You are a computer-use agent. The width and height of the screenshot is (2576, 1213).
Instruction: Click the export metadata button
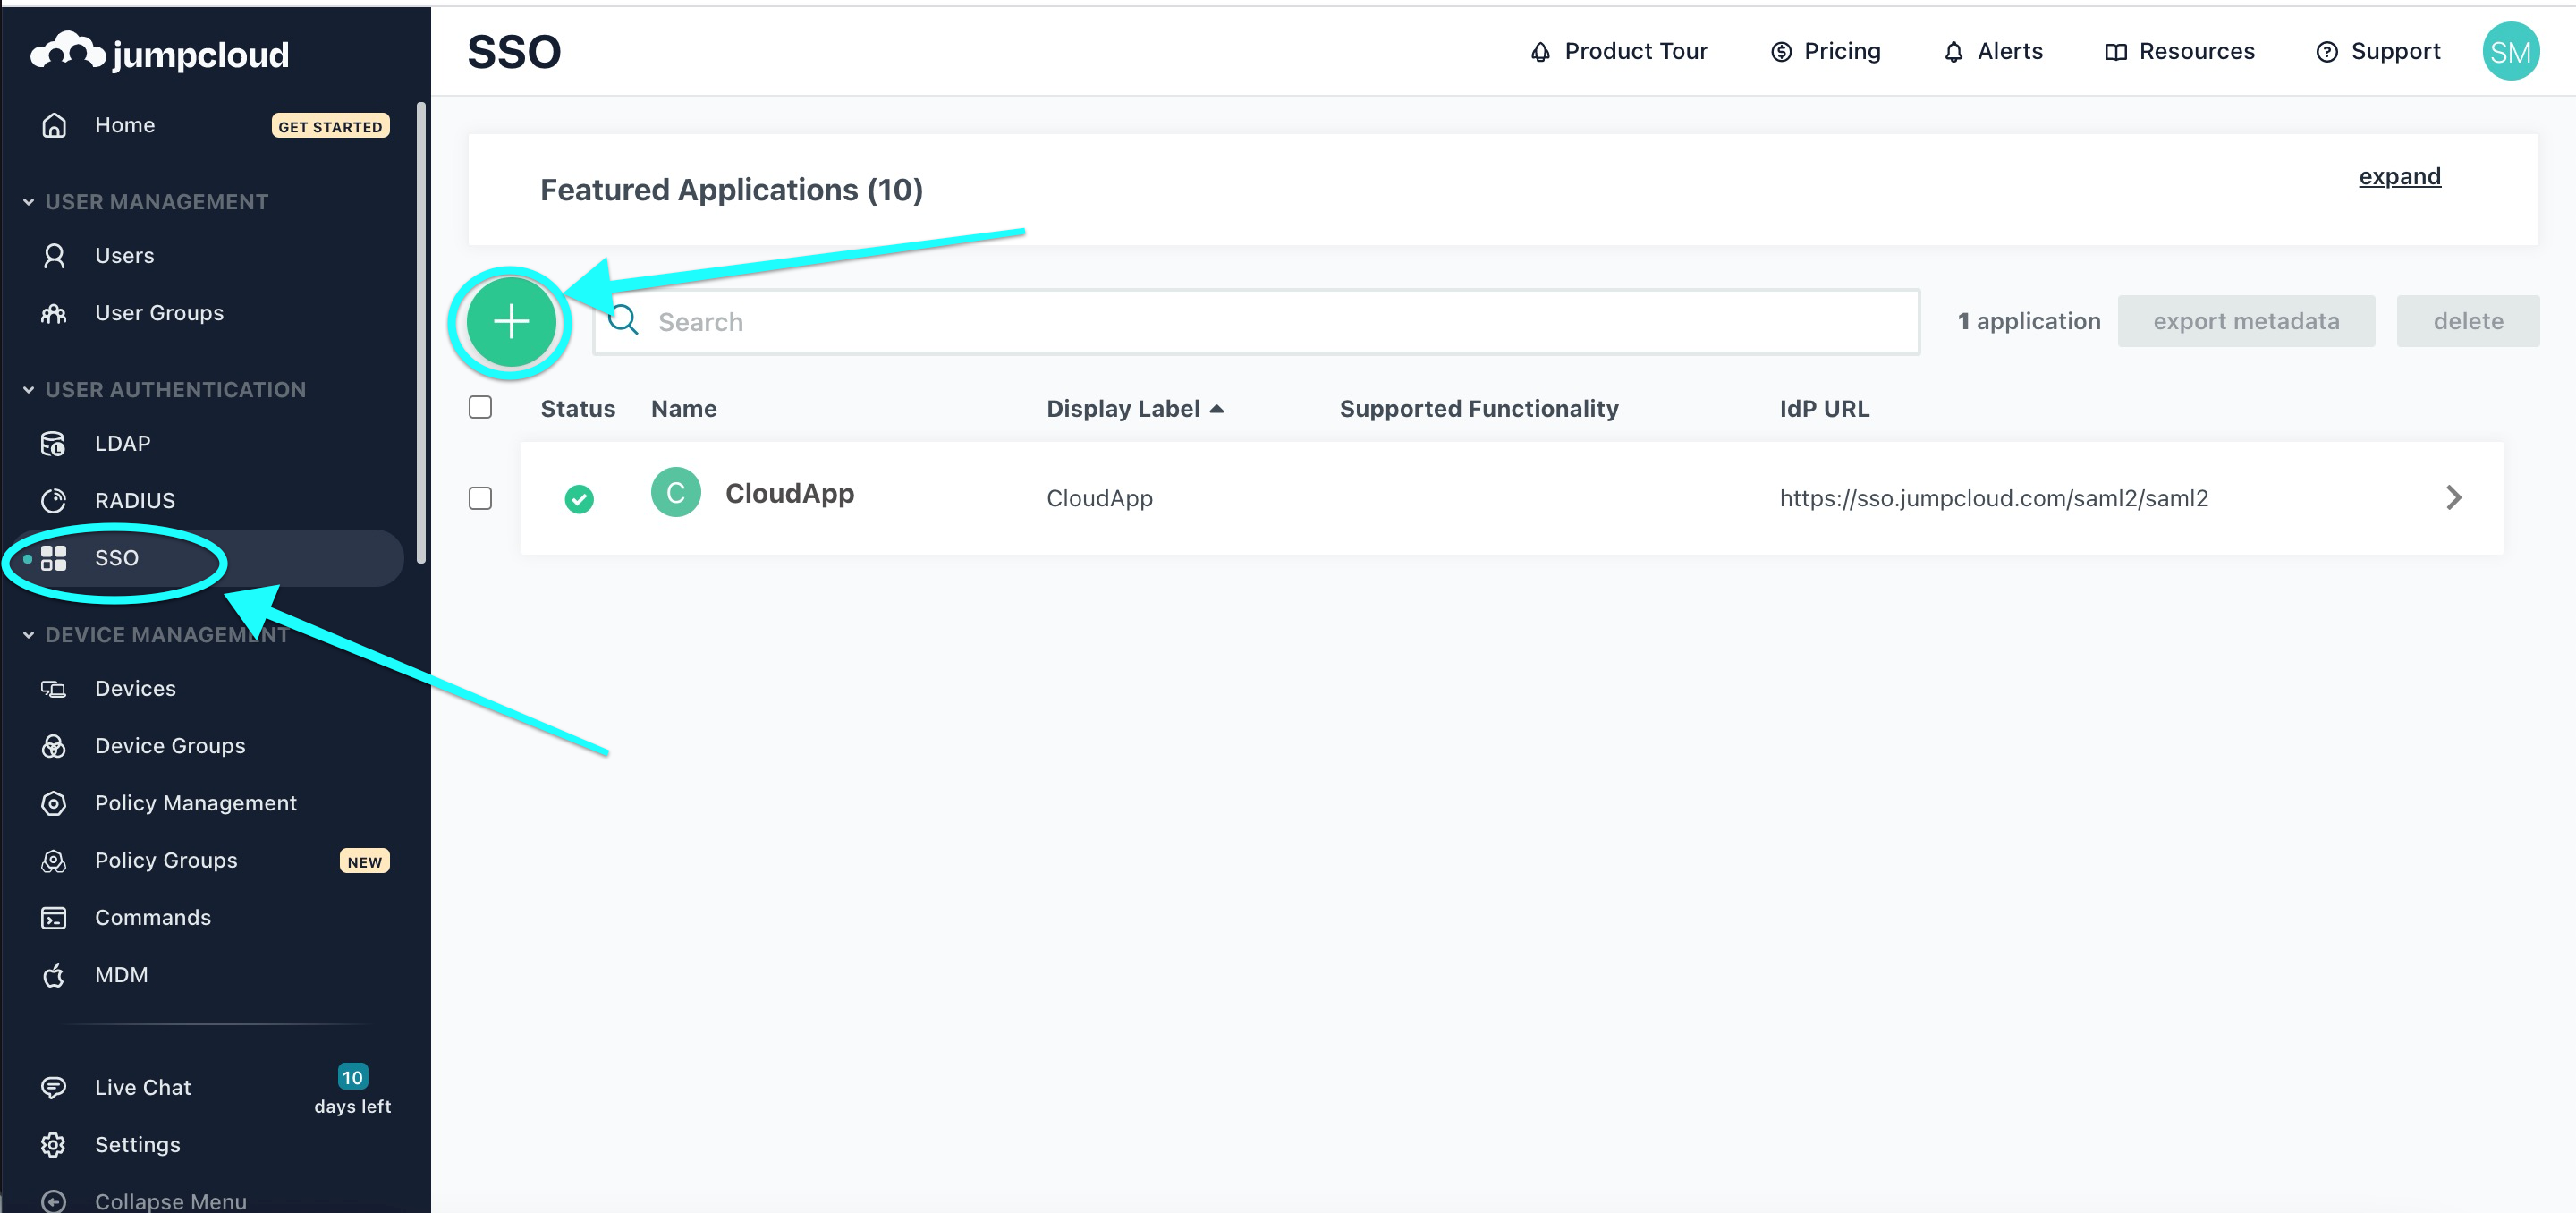2246,321
